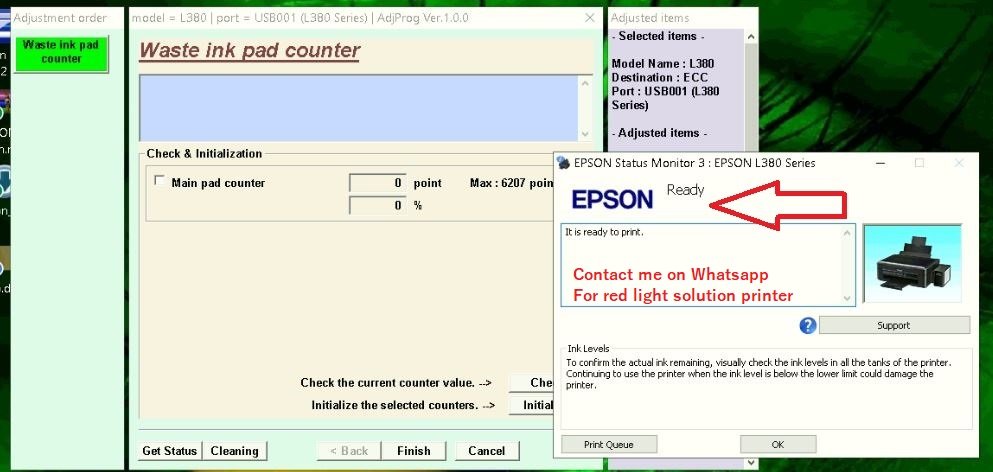The image size is (993, 472).
Task: Click 'Check the current counter value. -->' text
Action: (396, 383)
